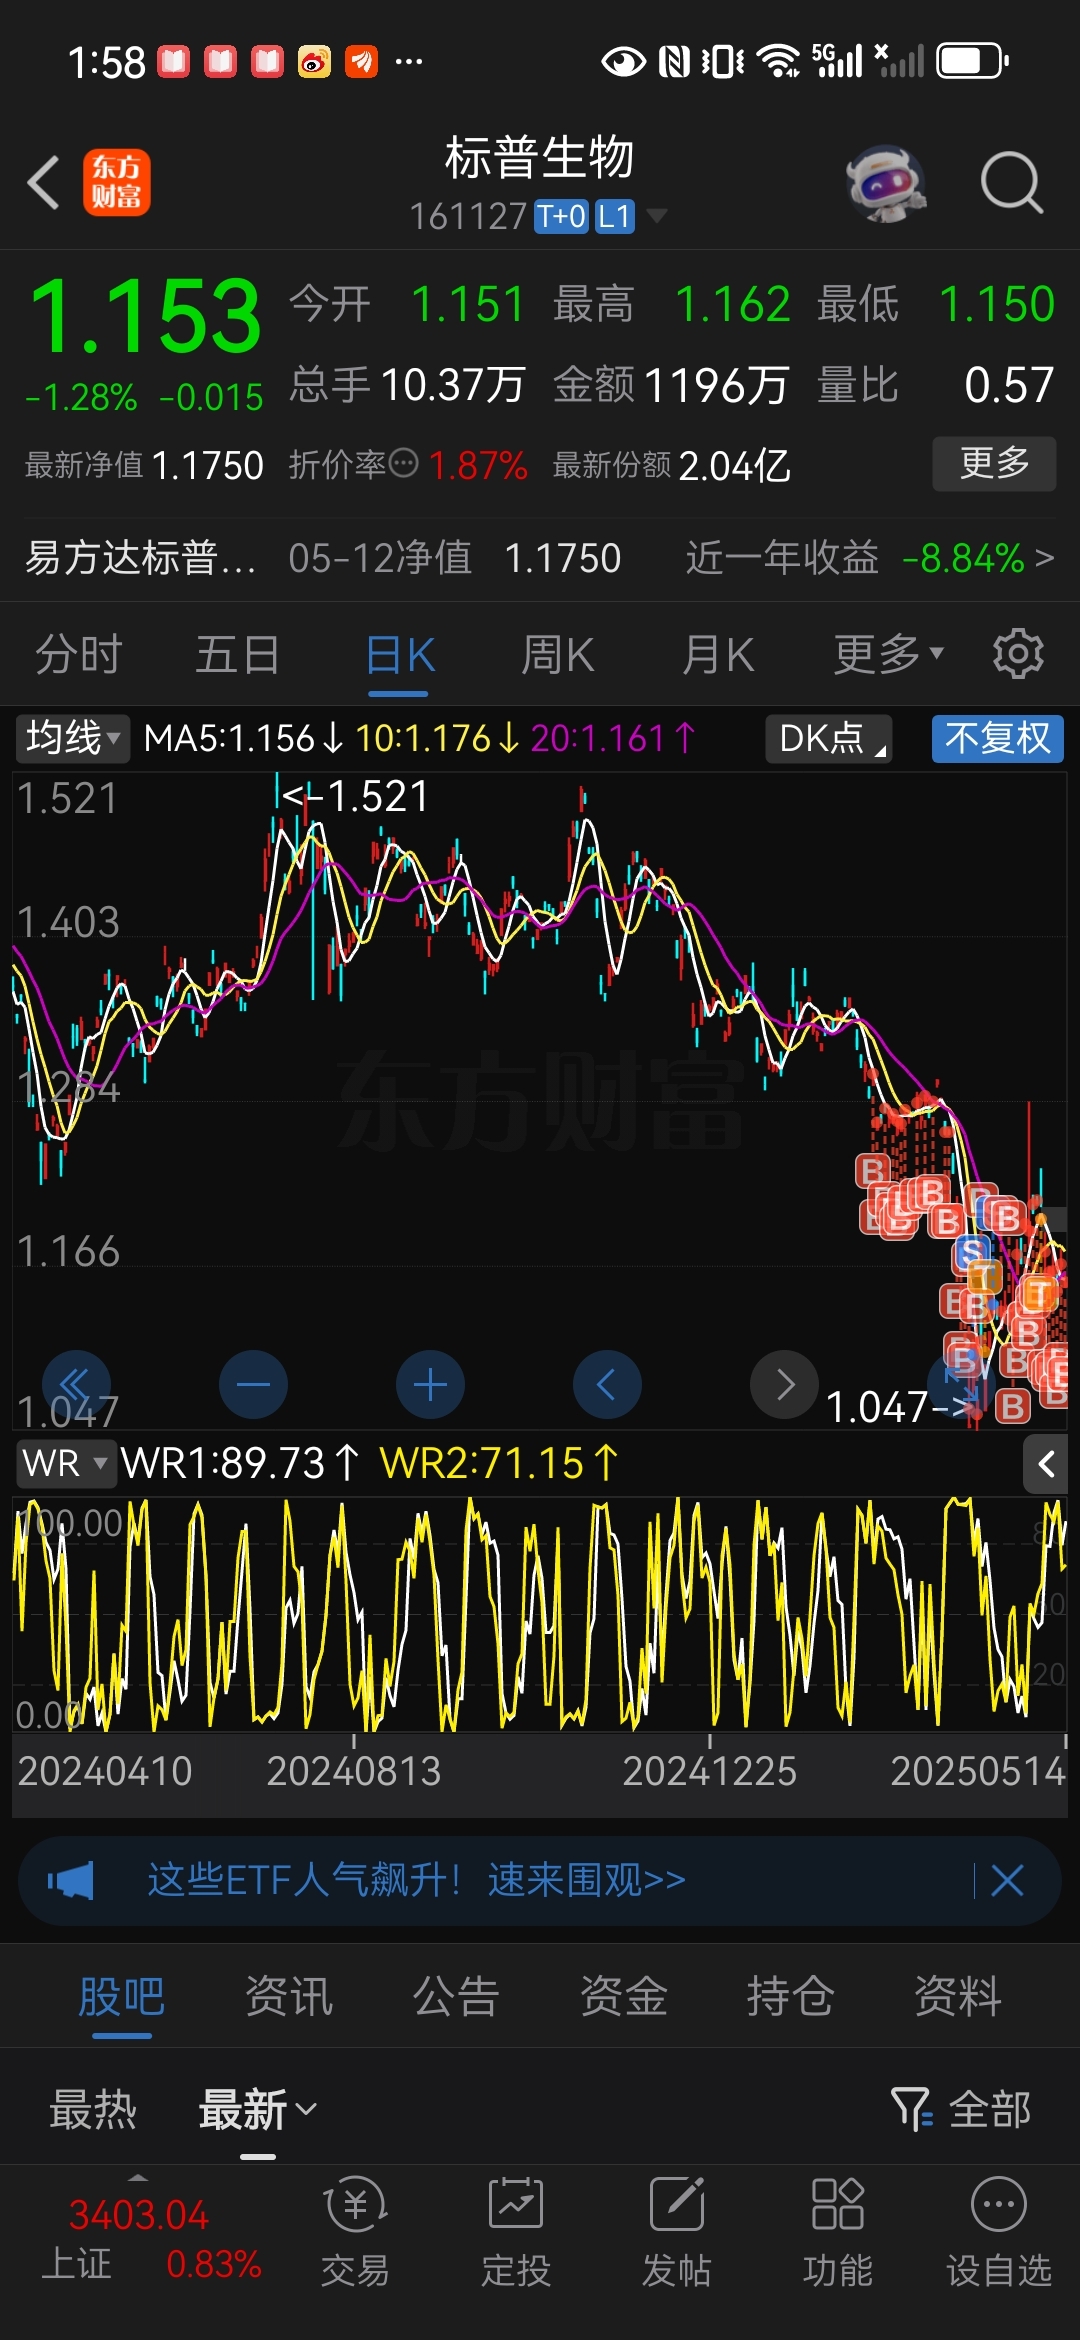Open the 东方财富 home logo
The width and height of the screenshot is (1080, 2340).
pos(117,182)
